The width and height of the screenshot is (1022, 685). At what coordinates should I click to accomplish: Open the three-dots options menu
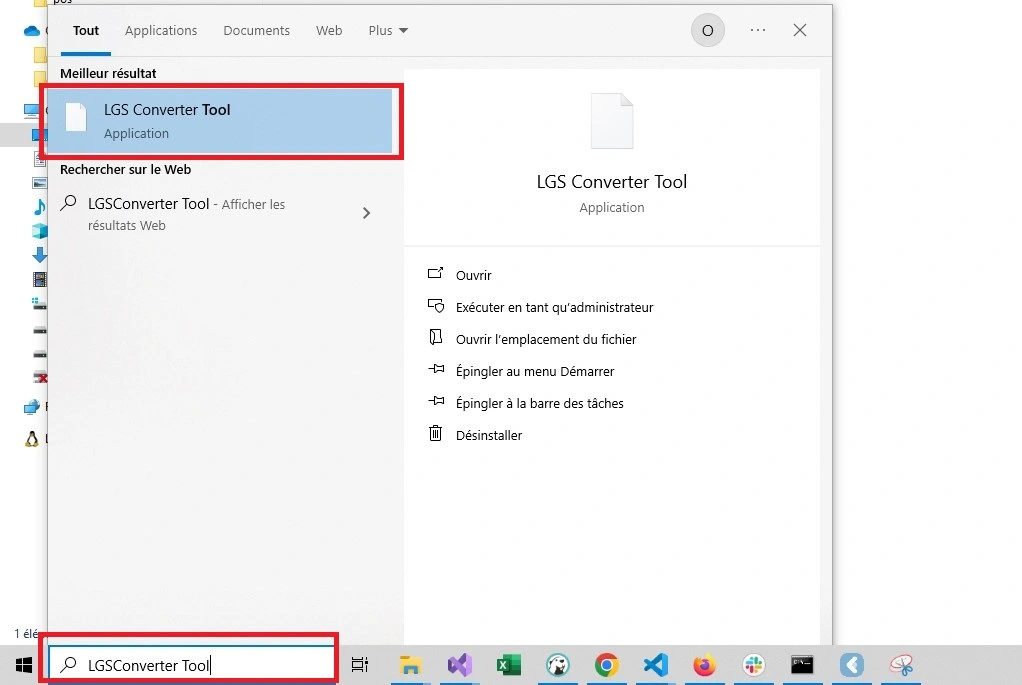tap(757, 30)
